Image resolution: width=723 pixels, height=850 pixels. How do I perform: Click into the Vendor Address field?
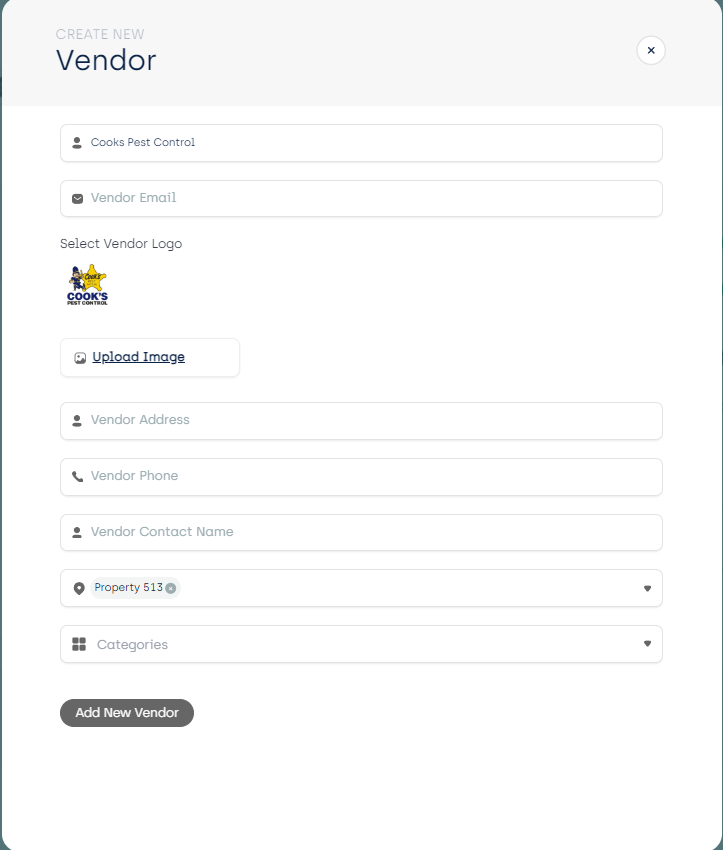[370, 420]
